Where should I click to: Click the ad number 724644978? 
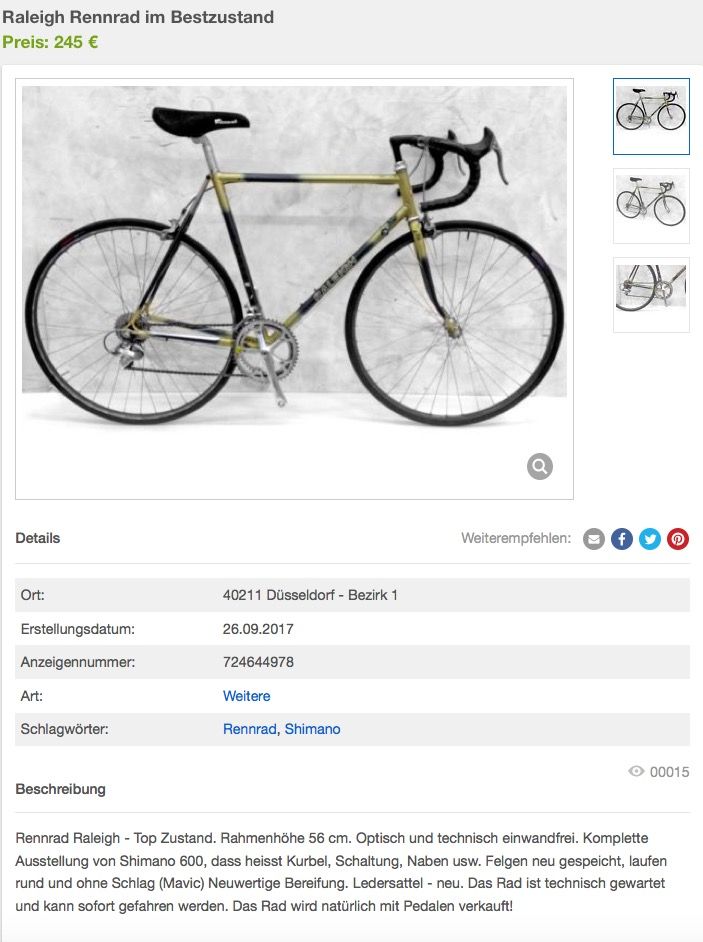(258, 662)
